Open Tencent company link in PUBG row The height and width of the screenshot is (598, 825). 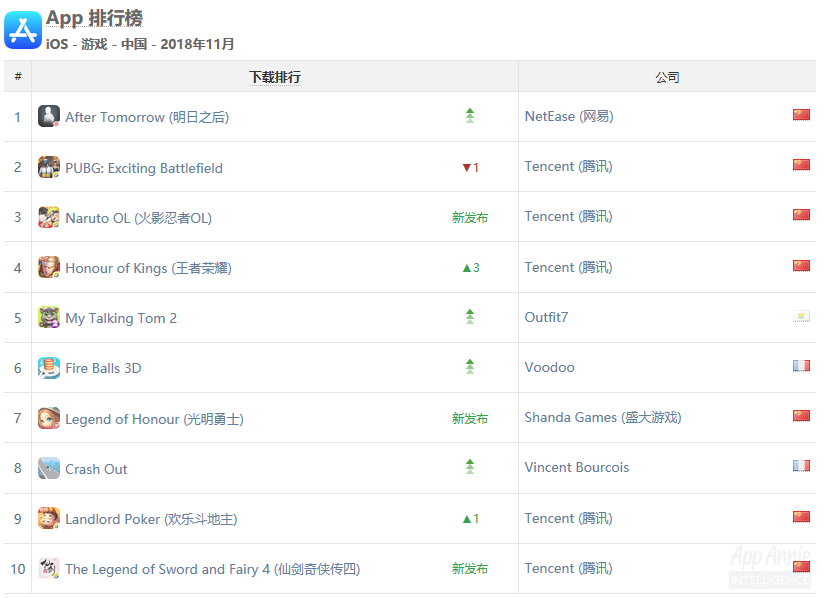569,166
